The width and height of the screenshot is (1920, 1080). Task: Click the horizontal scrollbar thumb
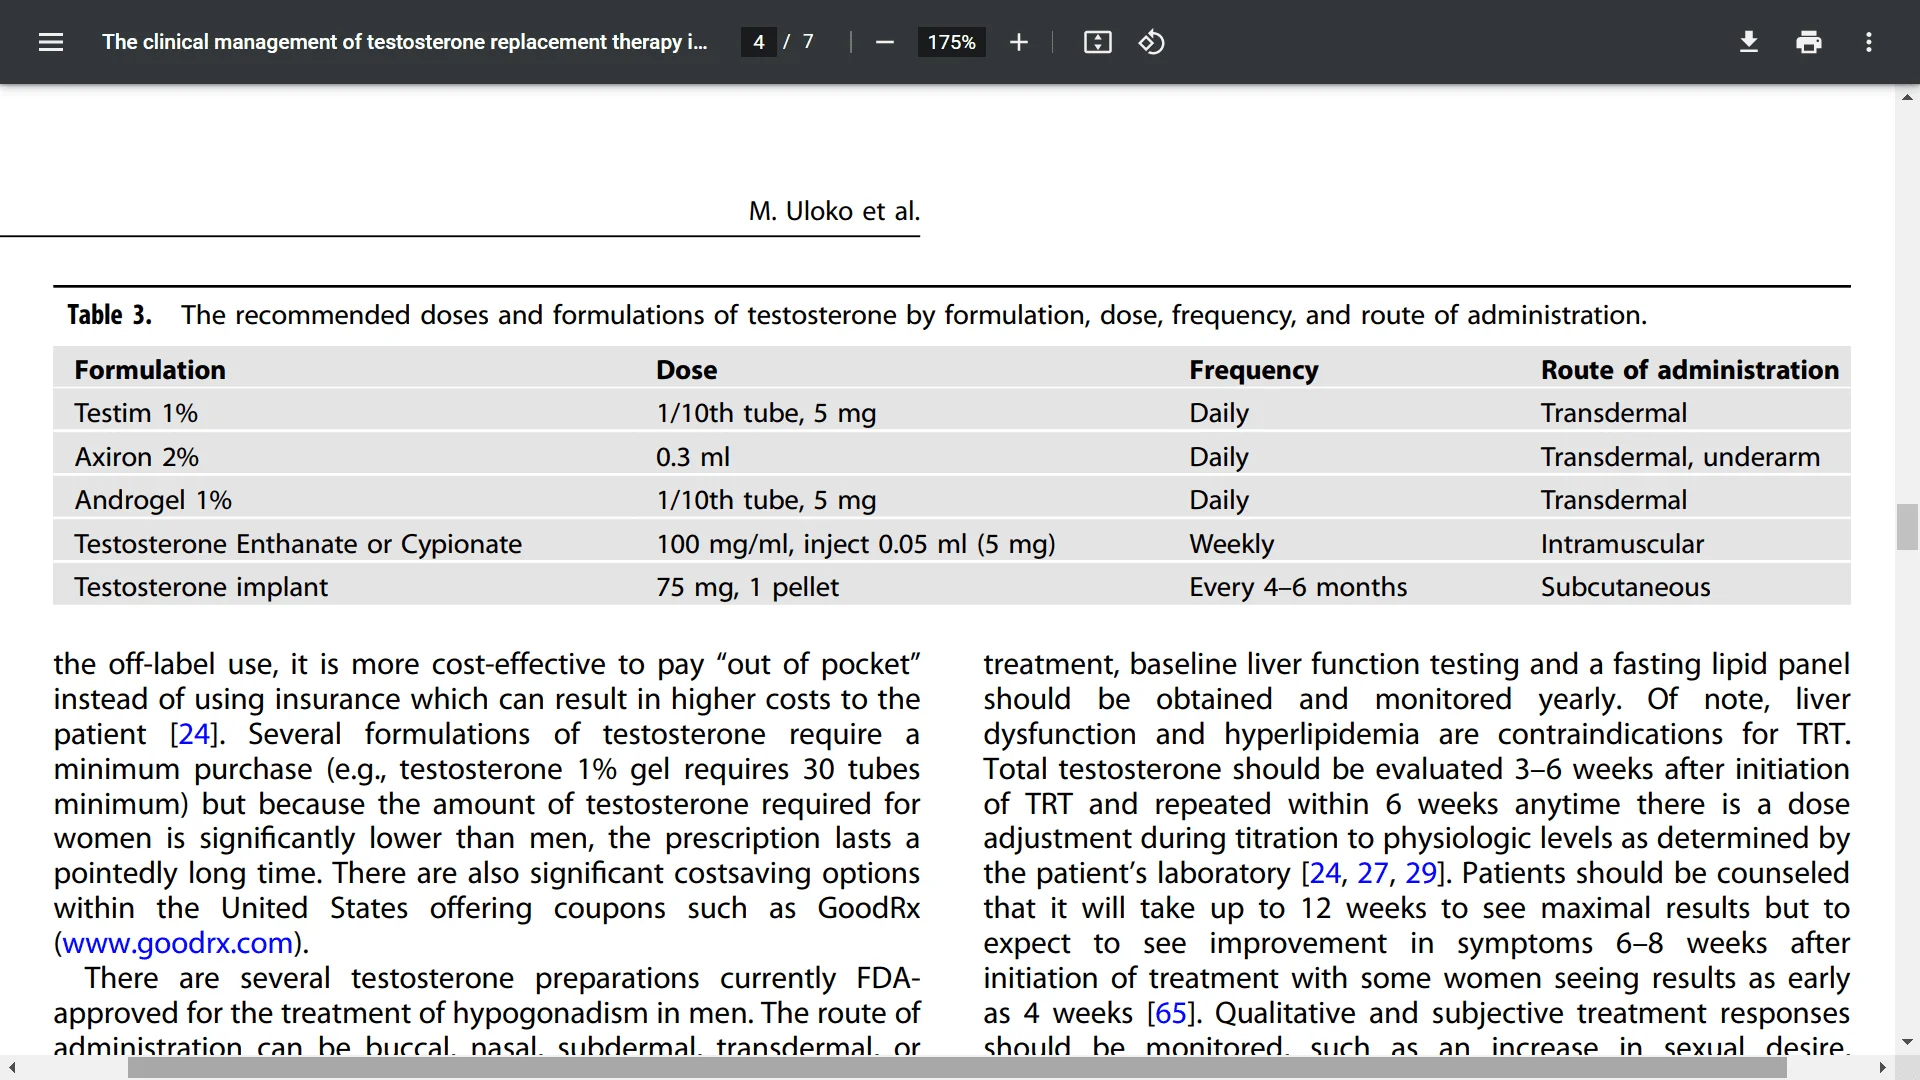[x=957, y=1068]
